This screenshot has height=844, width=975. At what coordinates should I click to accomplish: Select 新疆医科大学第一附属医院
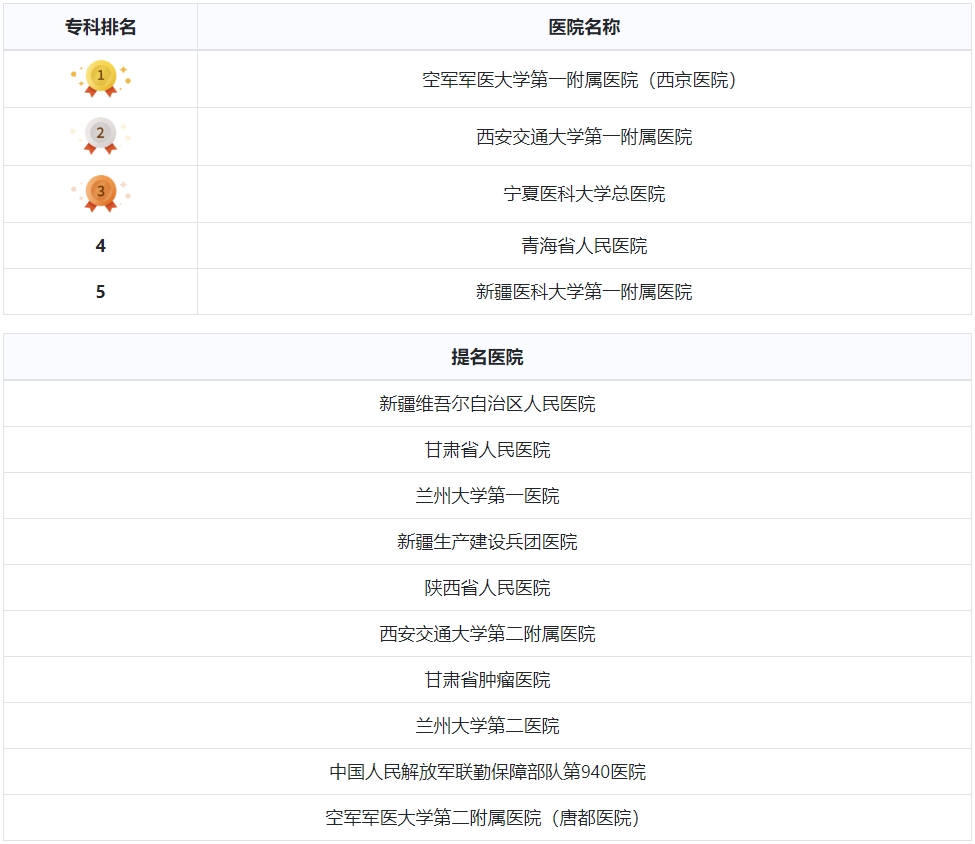[585, 292]
